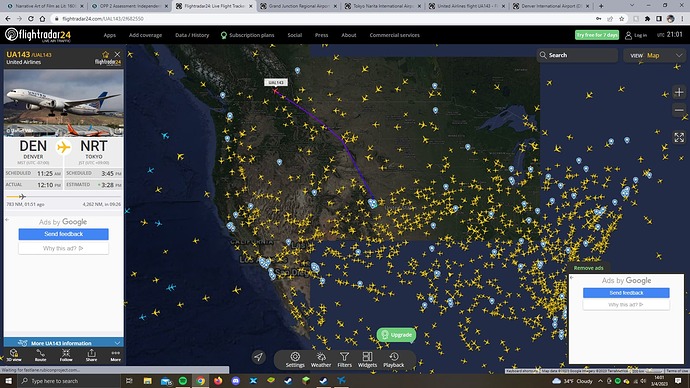Click the flight Search field

point(577,55)
